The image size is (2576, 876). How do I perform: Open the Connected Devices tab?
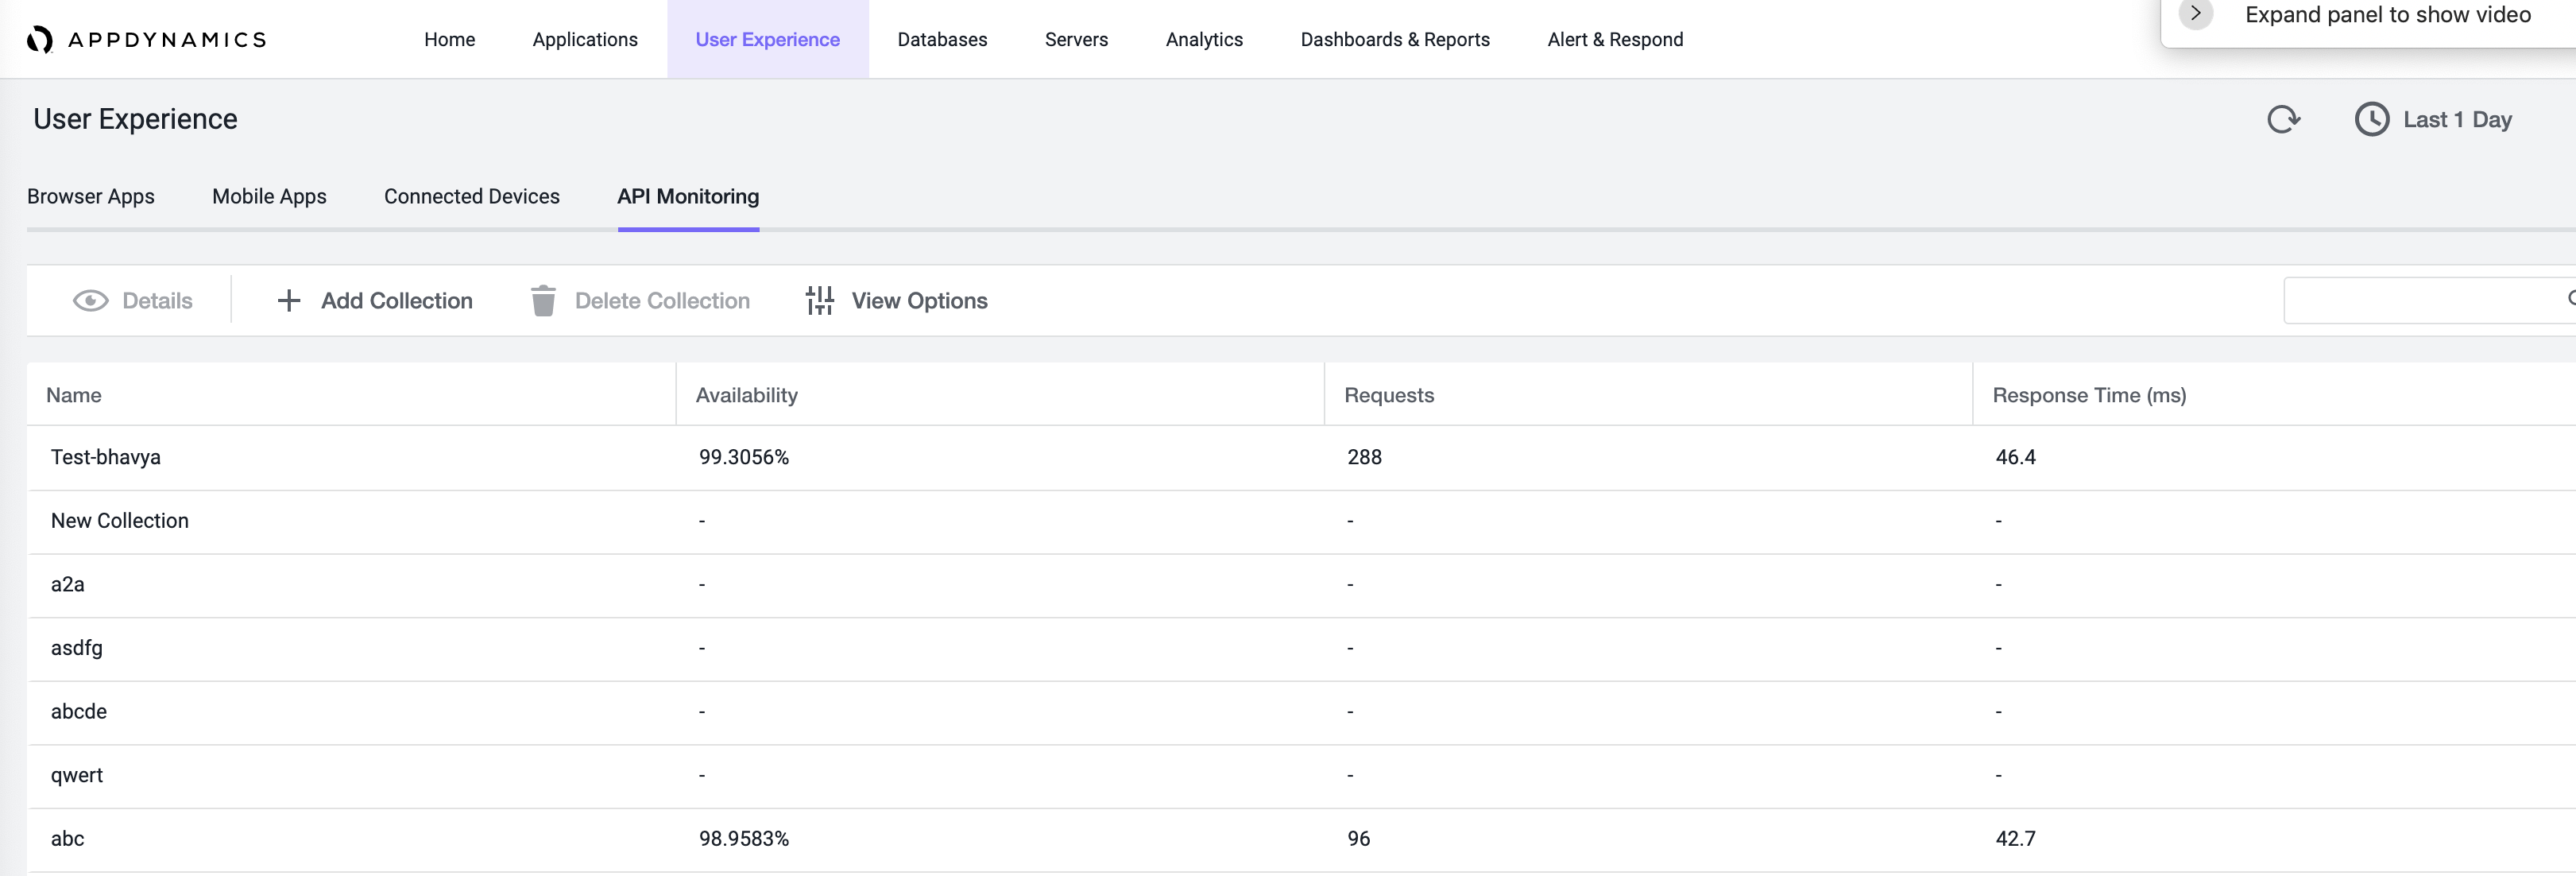pyautogui.click(x=472, y=196)
